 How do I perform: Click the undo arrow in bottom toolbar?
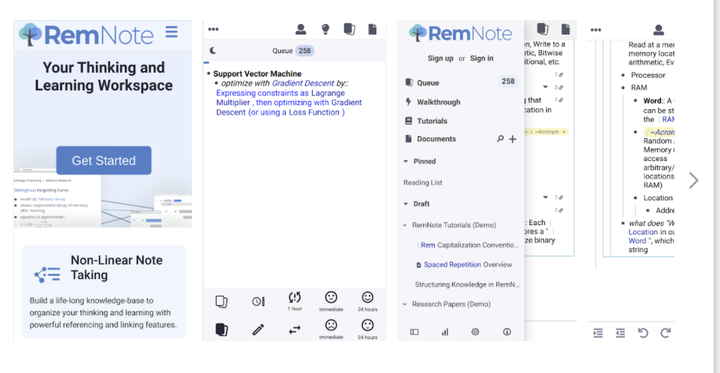(643, 333)
